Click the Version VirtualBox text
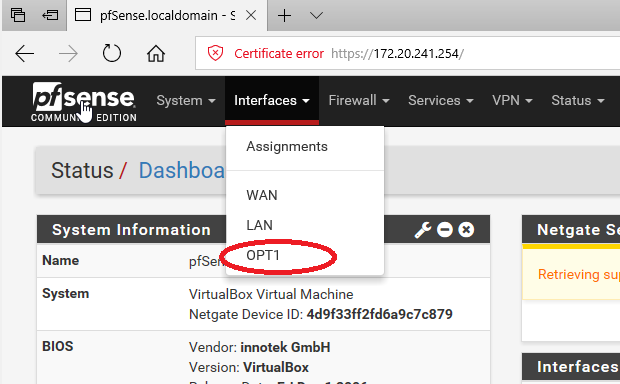Viewport: 620px width, 384px height. coord(249,367)
